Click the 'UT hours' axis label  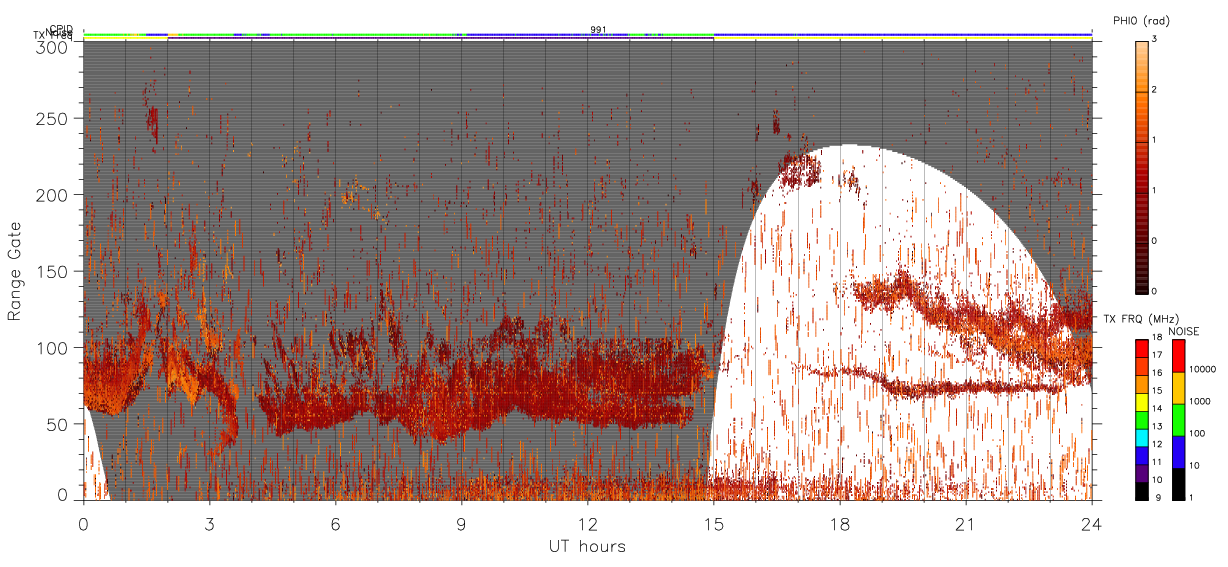(587, 547)
